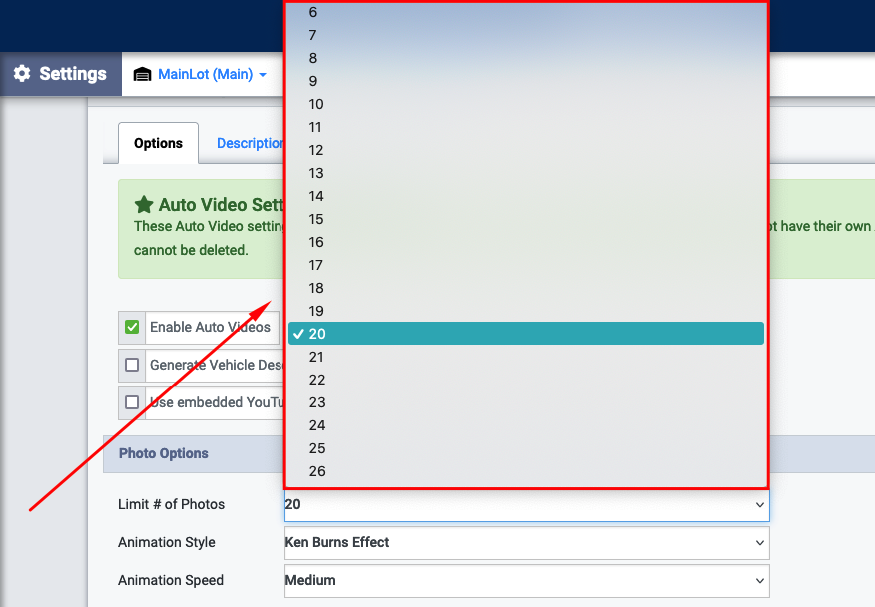
Task: Click the Animation Style label
Action: (x=167, y=542)
